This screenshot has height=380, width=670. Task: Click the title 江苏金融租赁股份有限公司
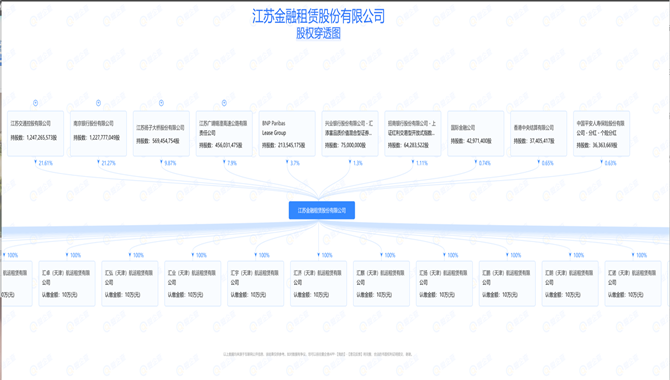click(x=318, y=16)
